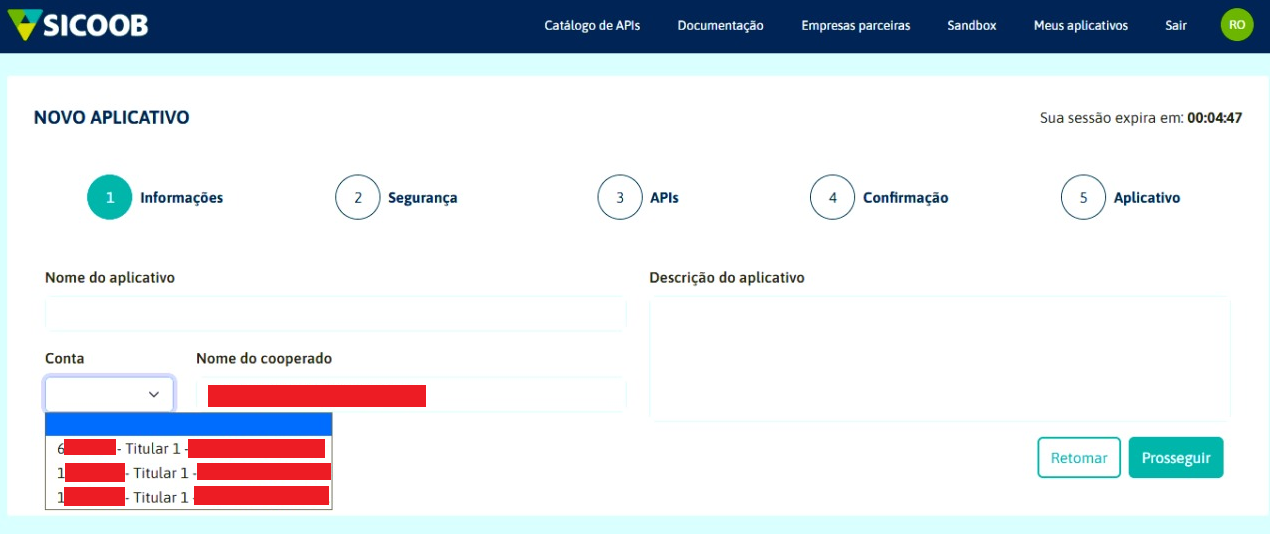This screenshot has width=1270, height=534.
Task: Select step 3 APIs circle
Action: pos(620,198)
